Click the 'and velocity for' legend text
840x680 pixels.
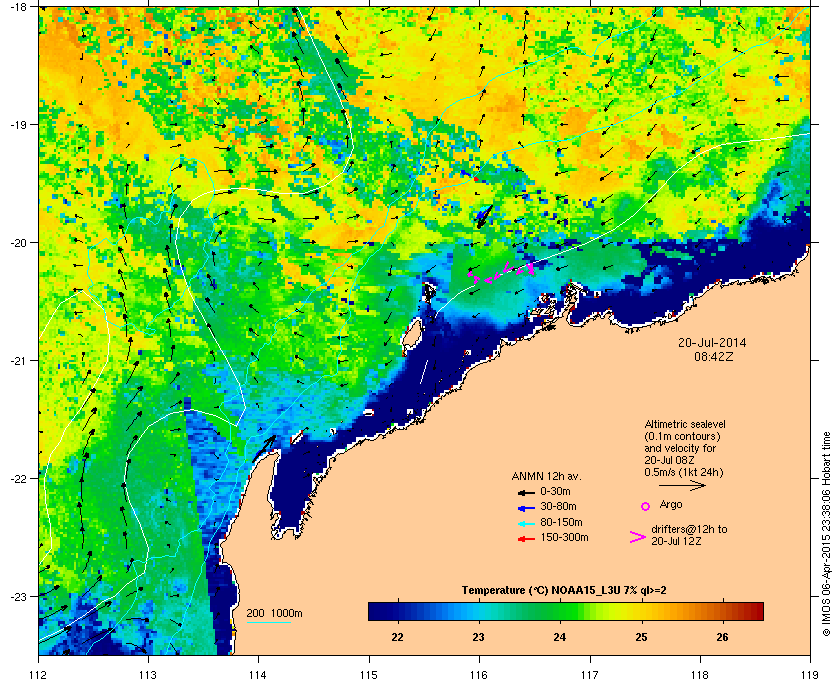[679, 448]
